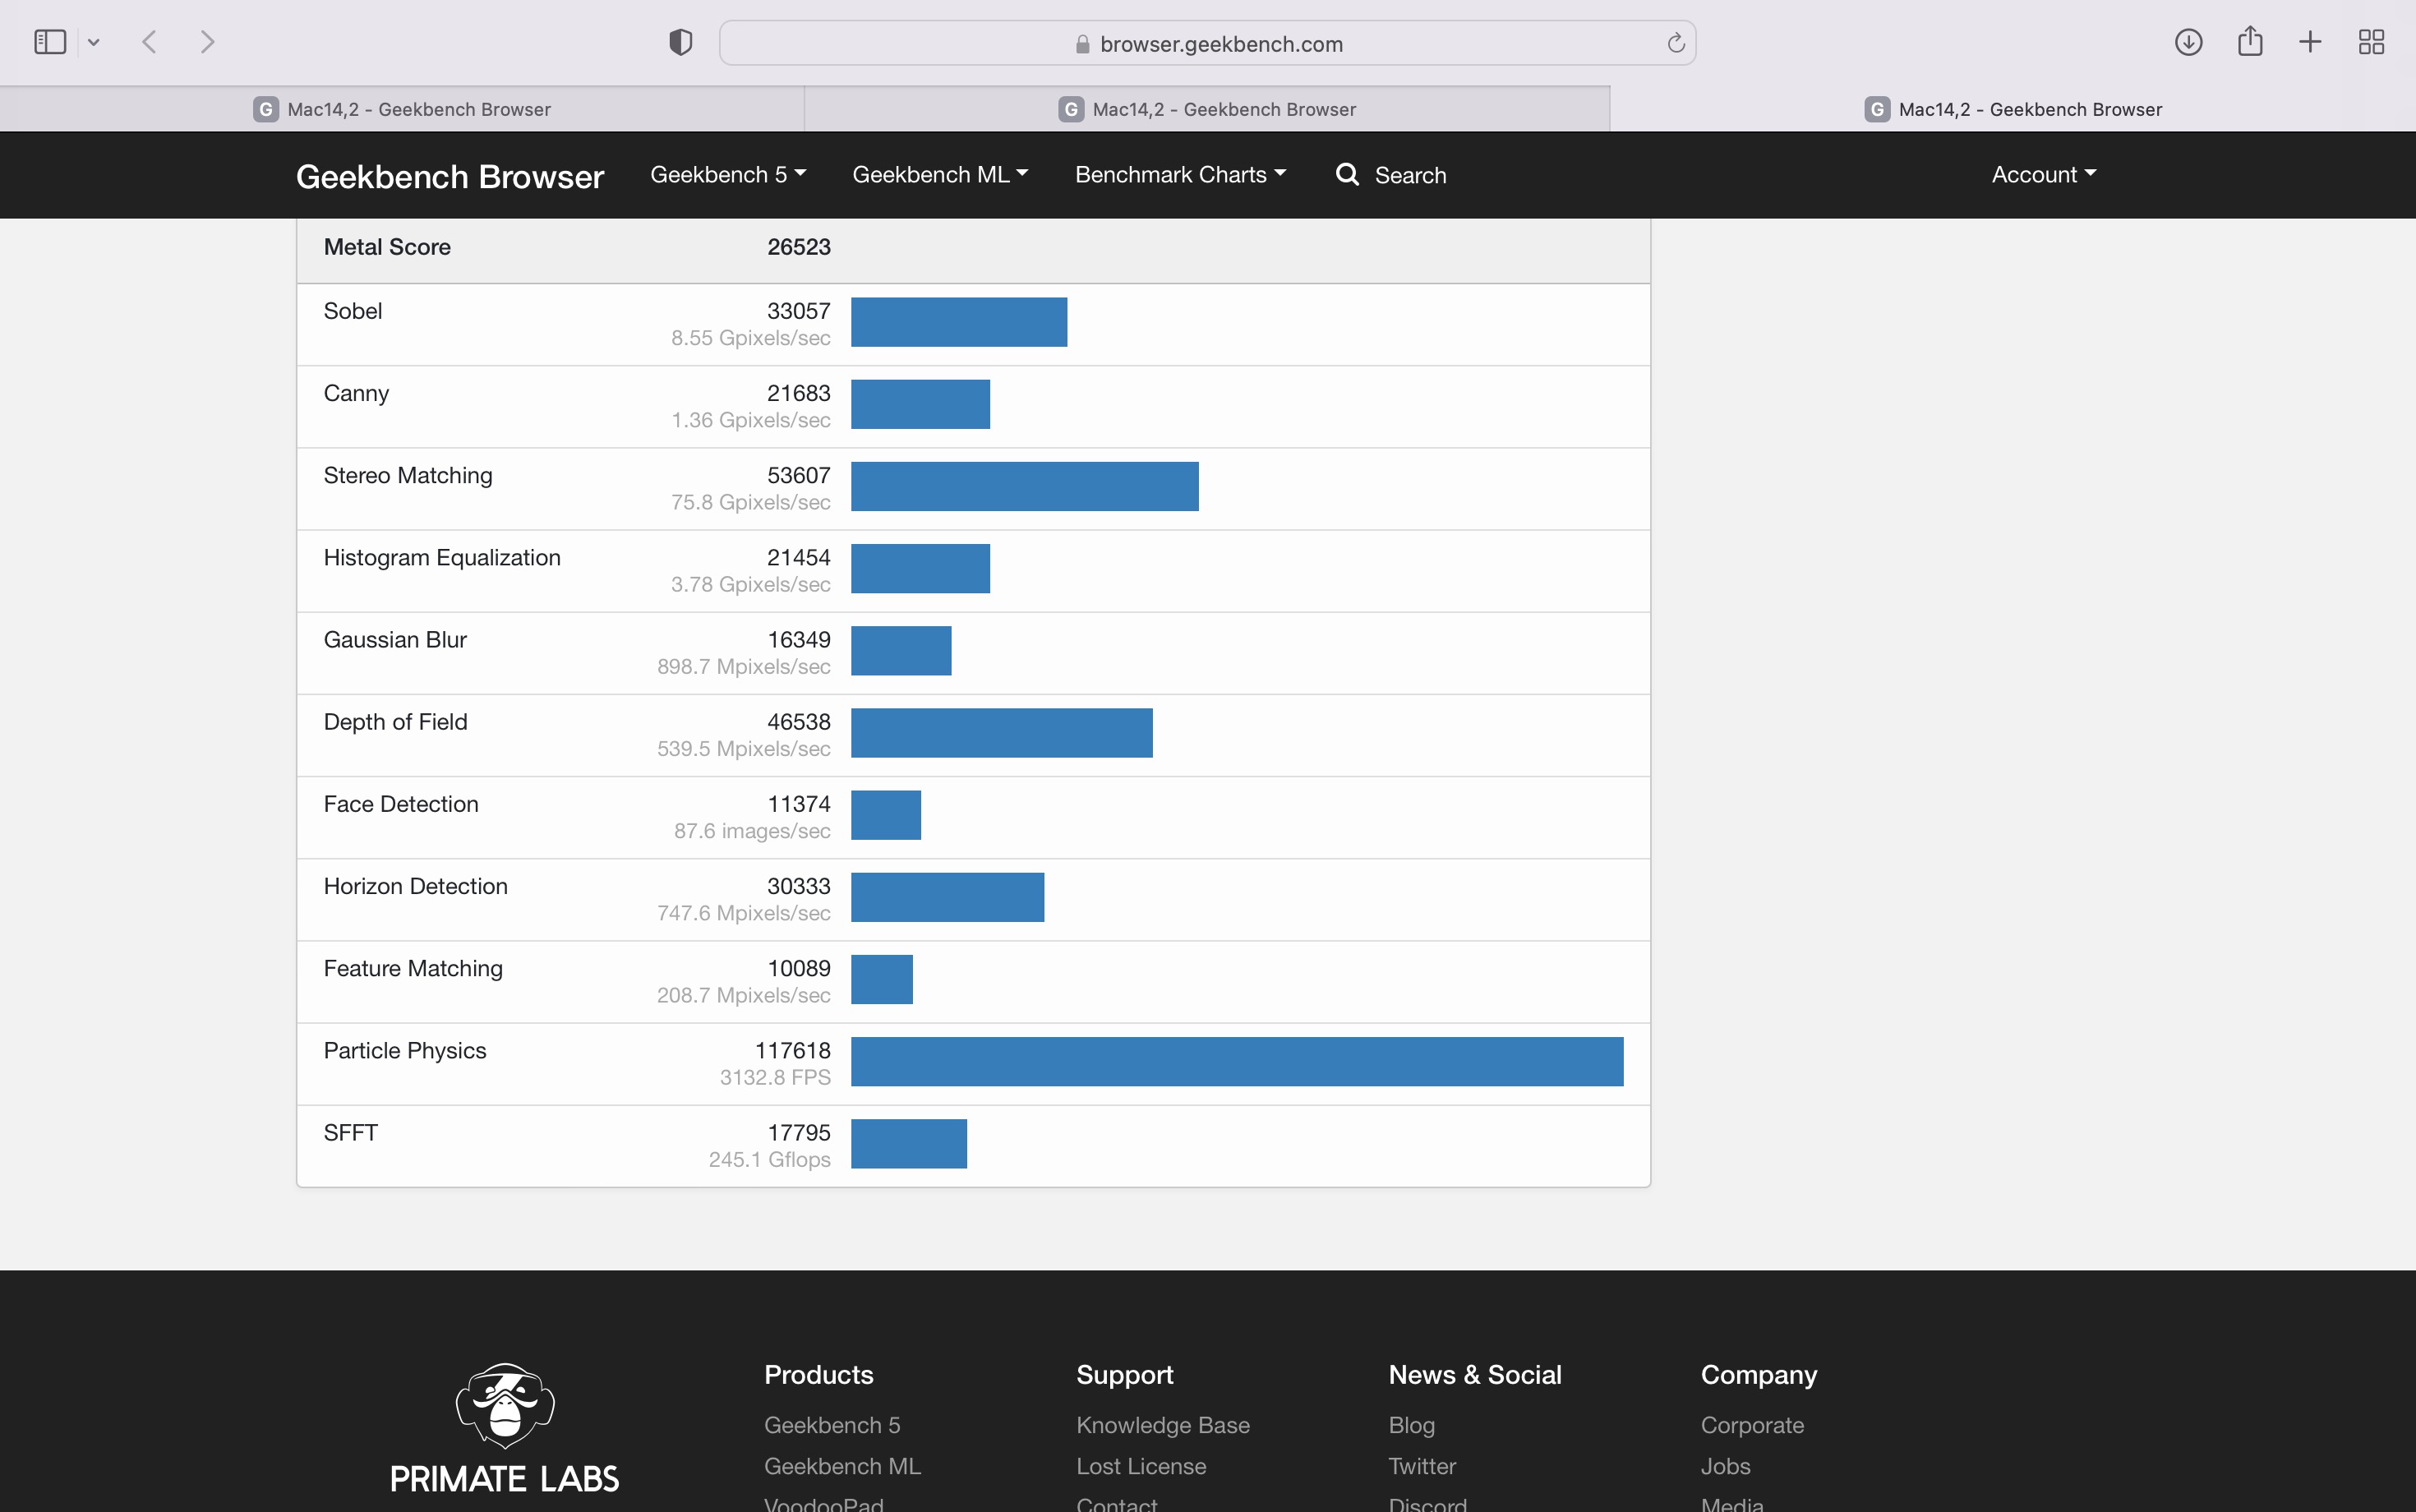
Task: Toggle the Safari sidebar icon
Action: [x=49, y=42]
